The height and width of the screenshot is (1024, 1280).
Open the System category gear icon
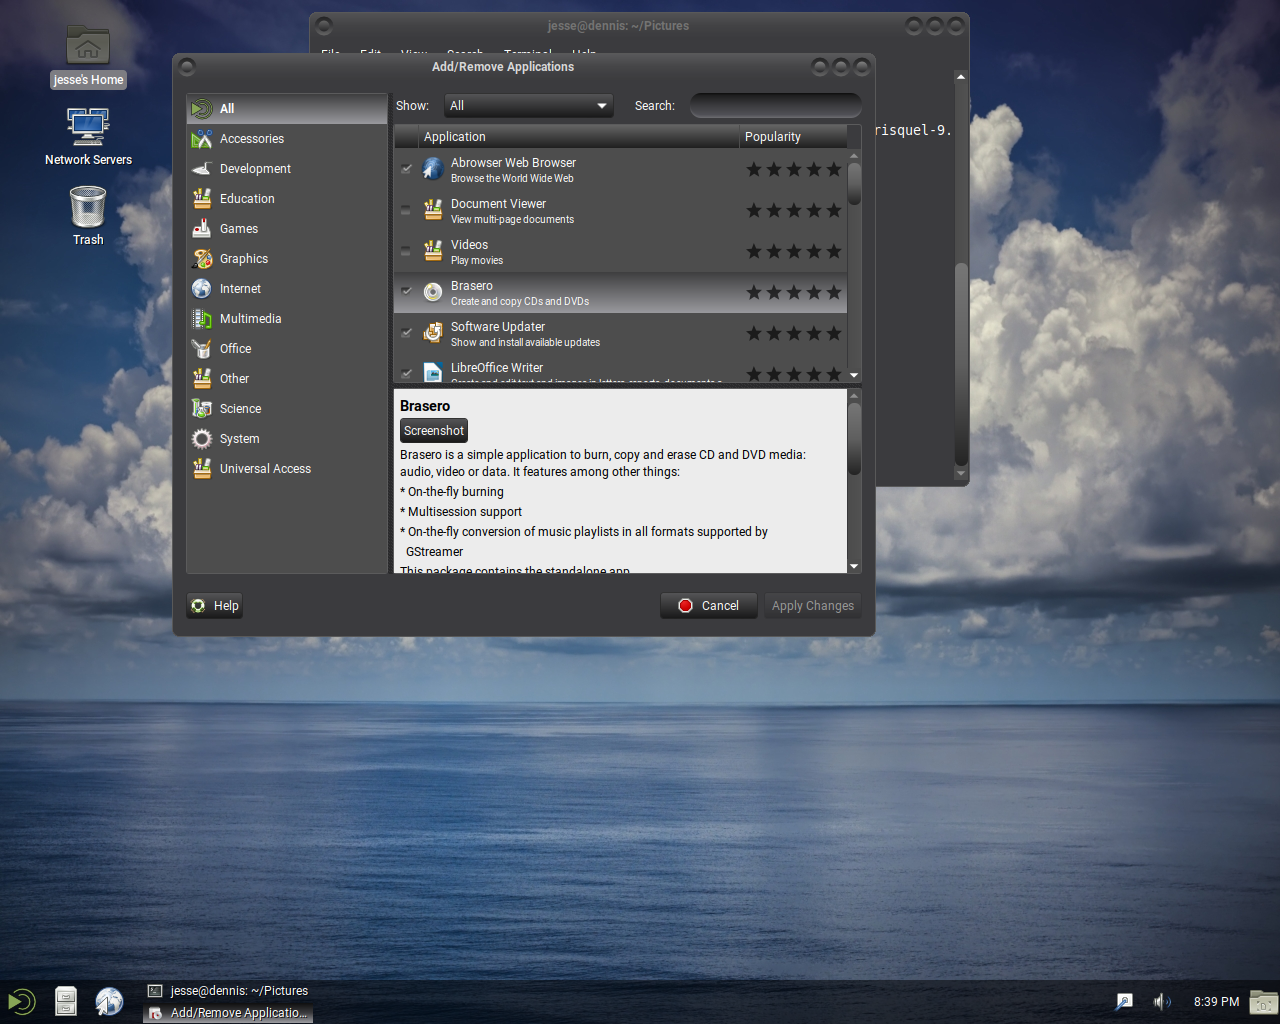202,439
